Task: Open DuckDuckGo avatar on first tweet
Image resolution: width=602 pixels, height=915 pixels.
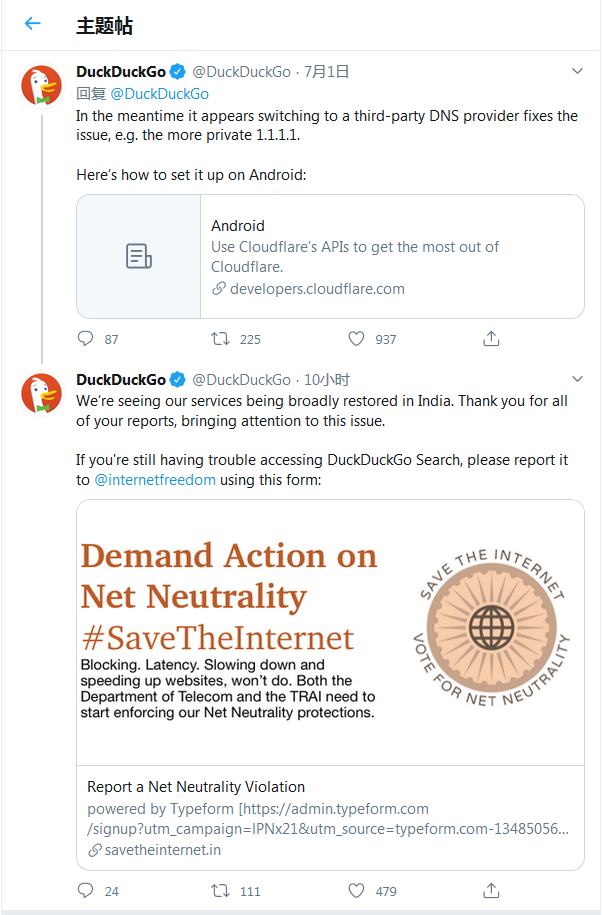Action: (x=42, y=86)
